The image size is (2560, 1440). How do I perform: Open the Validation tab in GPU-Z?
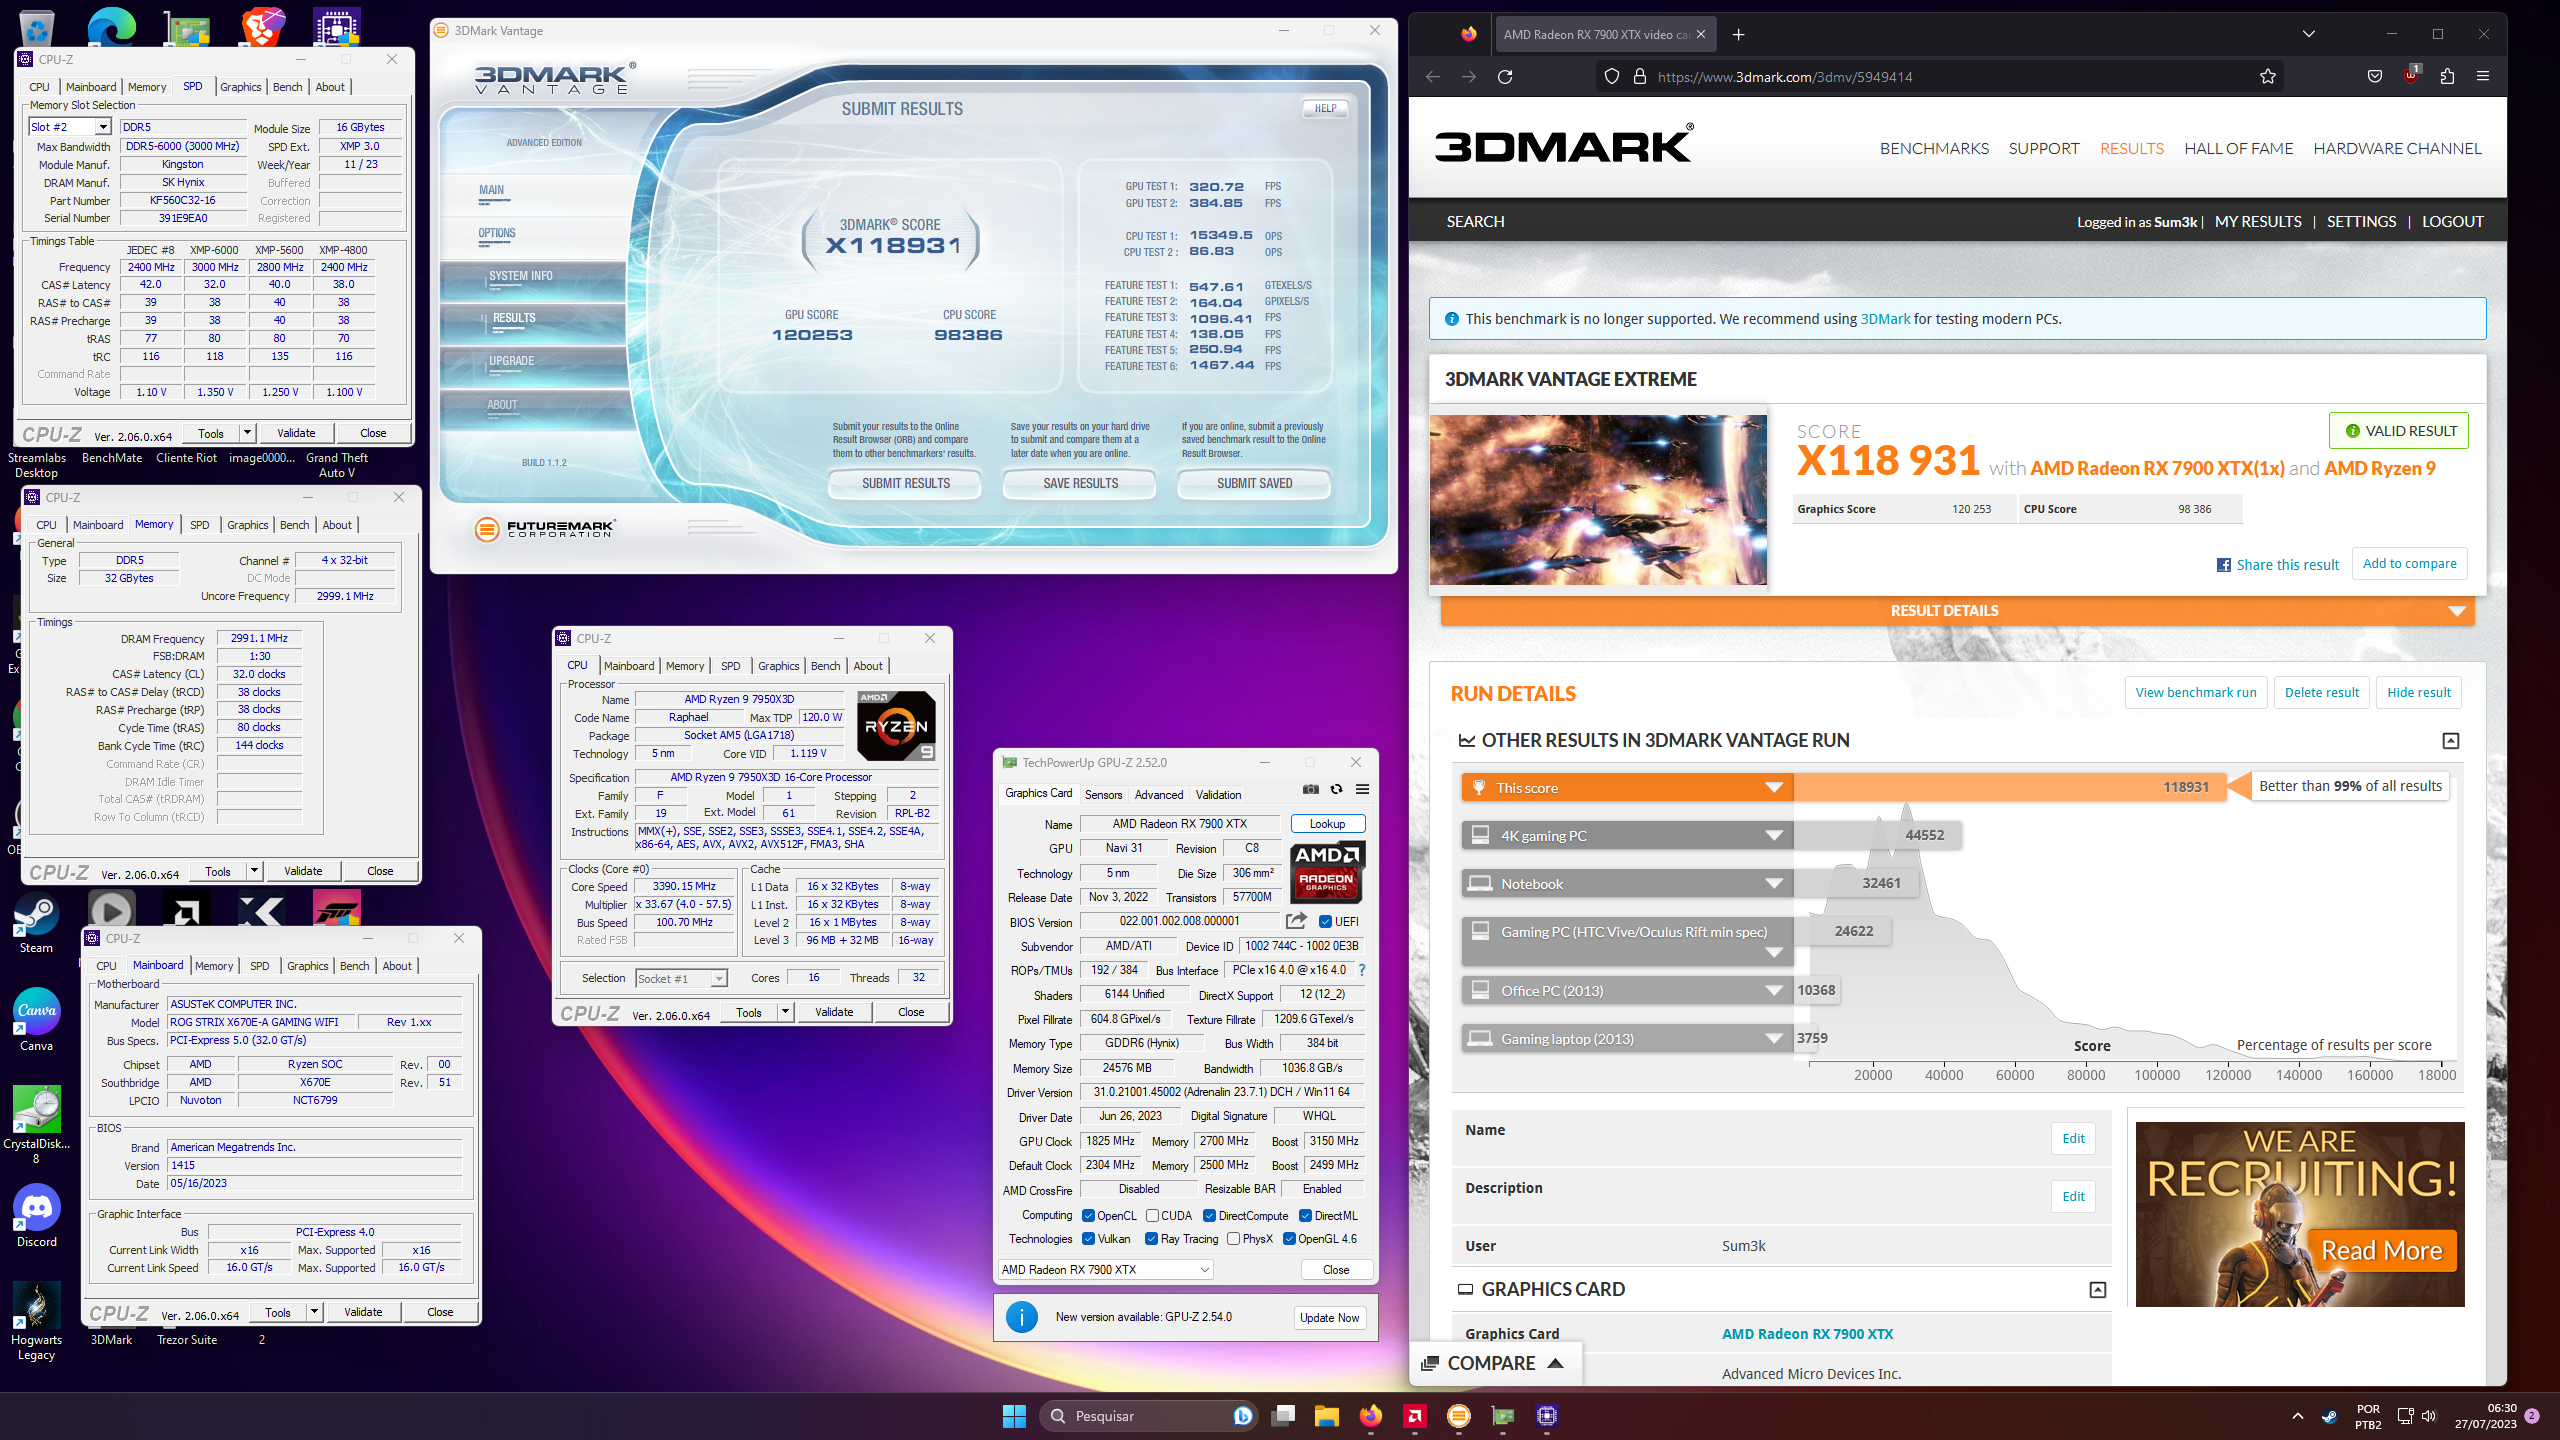click(1218, 795)
